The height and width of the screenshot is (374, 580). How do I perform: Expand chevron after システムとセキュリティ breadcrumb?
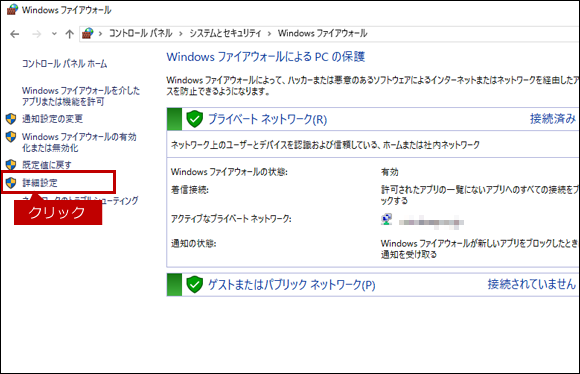point(270,34)
